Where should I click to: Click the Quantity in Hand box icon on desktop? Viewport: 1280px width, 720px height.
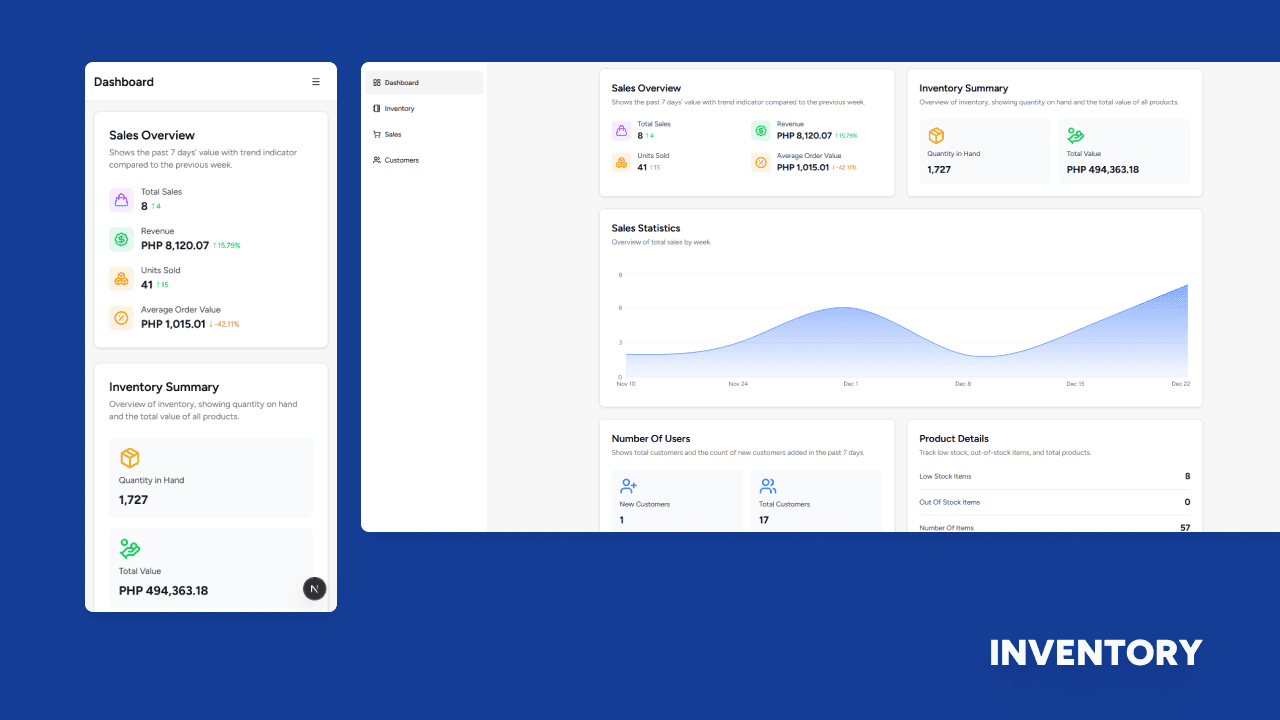click(936, 136)
